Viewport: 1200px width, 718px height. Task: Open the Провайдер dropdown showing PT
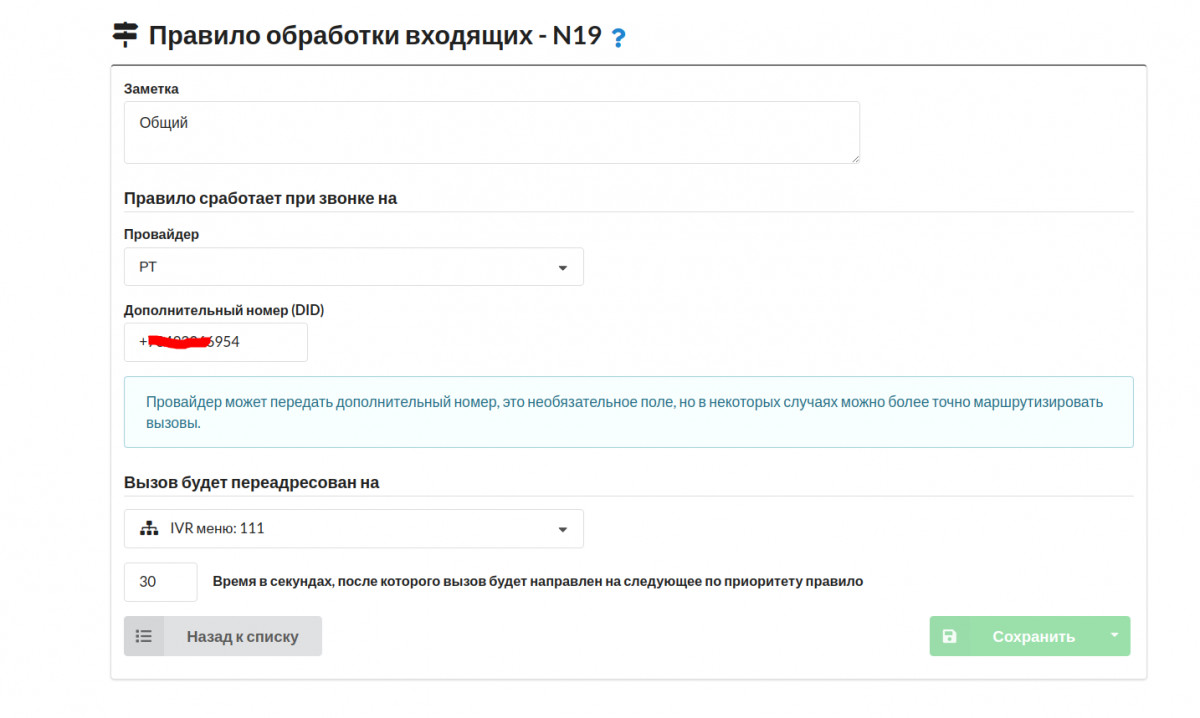click(x=340, y=267)
